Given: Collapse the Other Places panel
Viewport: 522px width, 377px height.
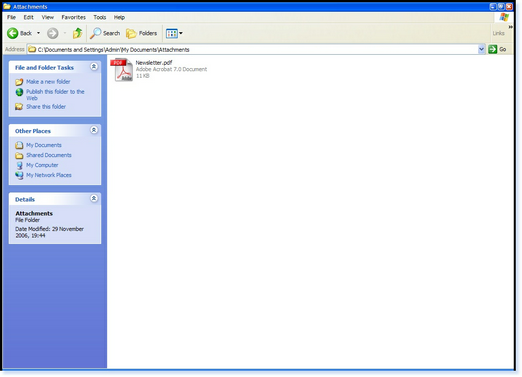Looking at the screenshot, I should tap(94, 130).
